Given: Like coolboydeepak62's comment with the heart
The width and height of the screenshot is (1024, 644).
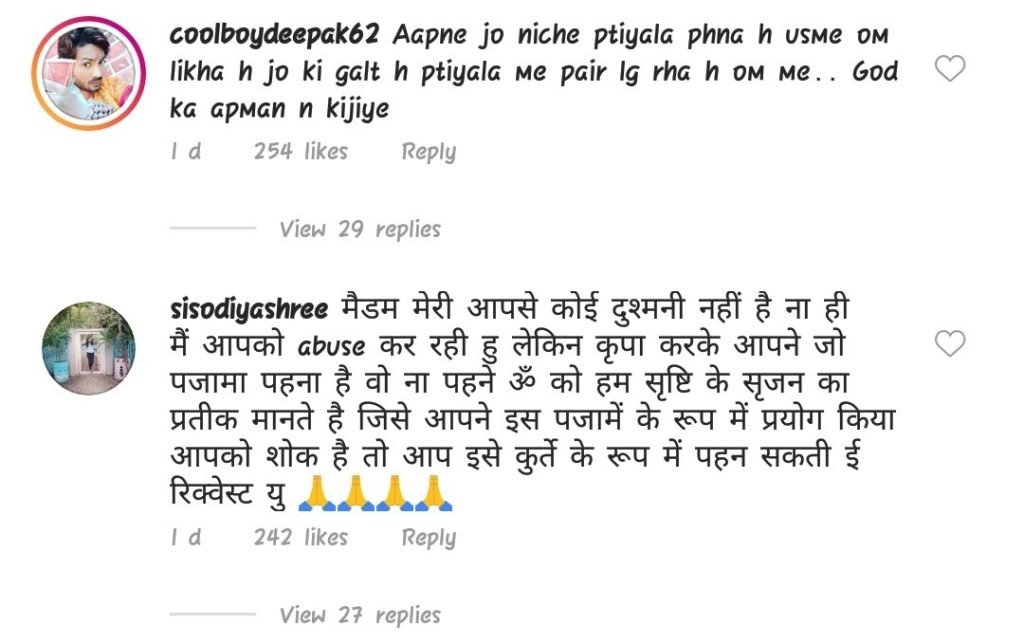Looking at the screenshot, I should click(x=950, y=69).
